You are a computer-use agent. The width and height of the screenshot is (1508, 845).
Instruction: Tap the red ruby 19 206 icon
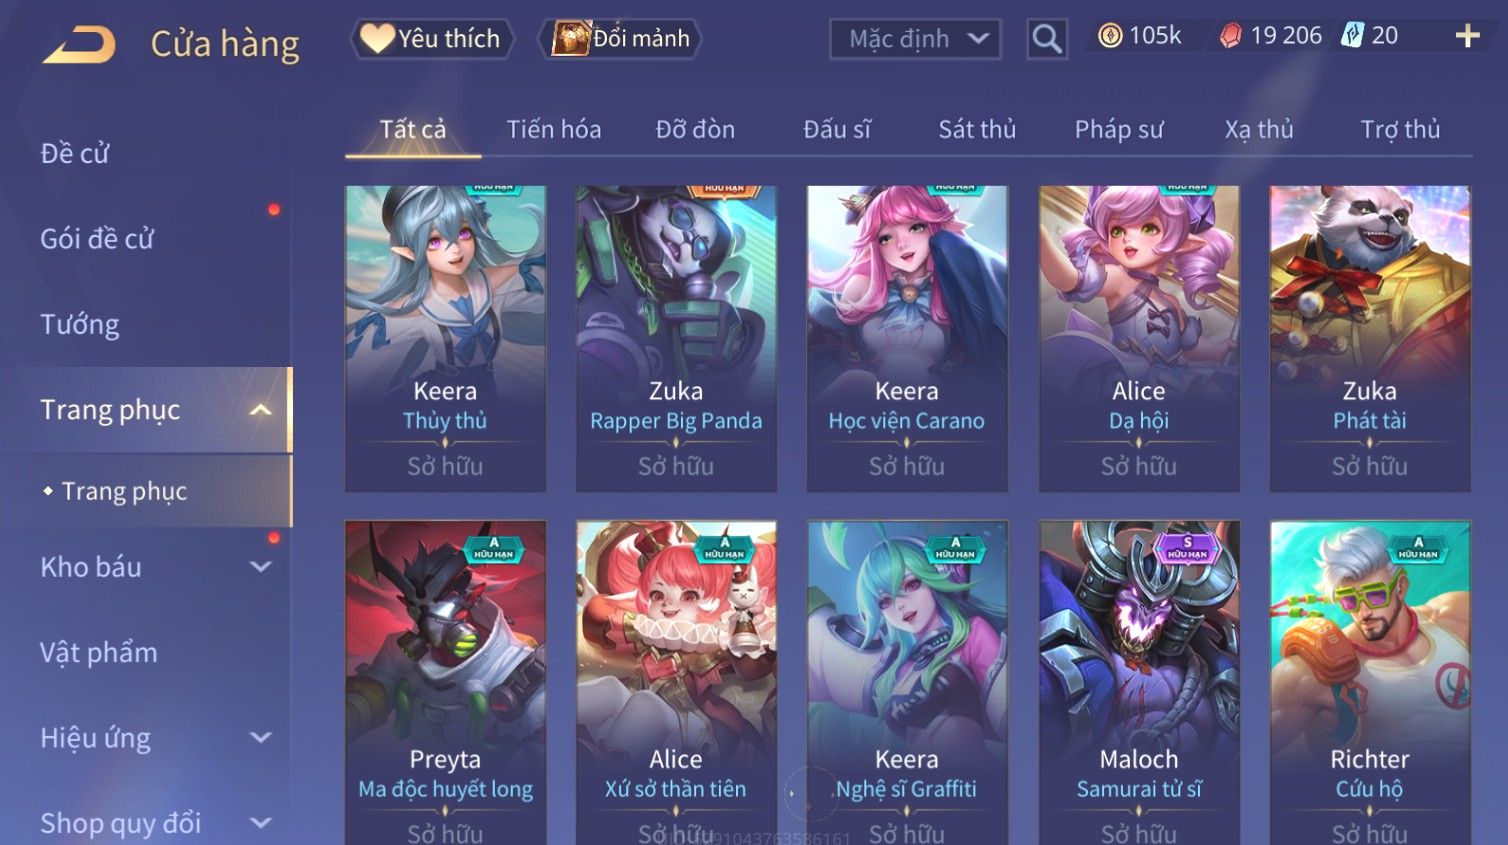coord(1231,36)
